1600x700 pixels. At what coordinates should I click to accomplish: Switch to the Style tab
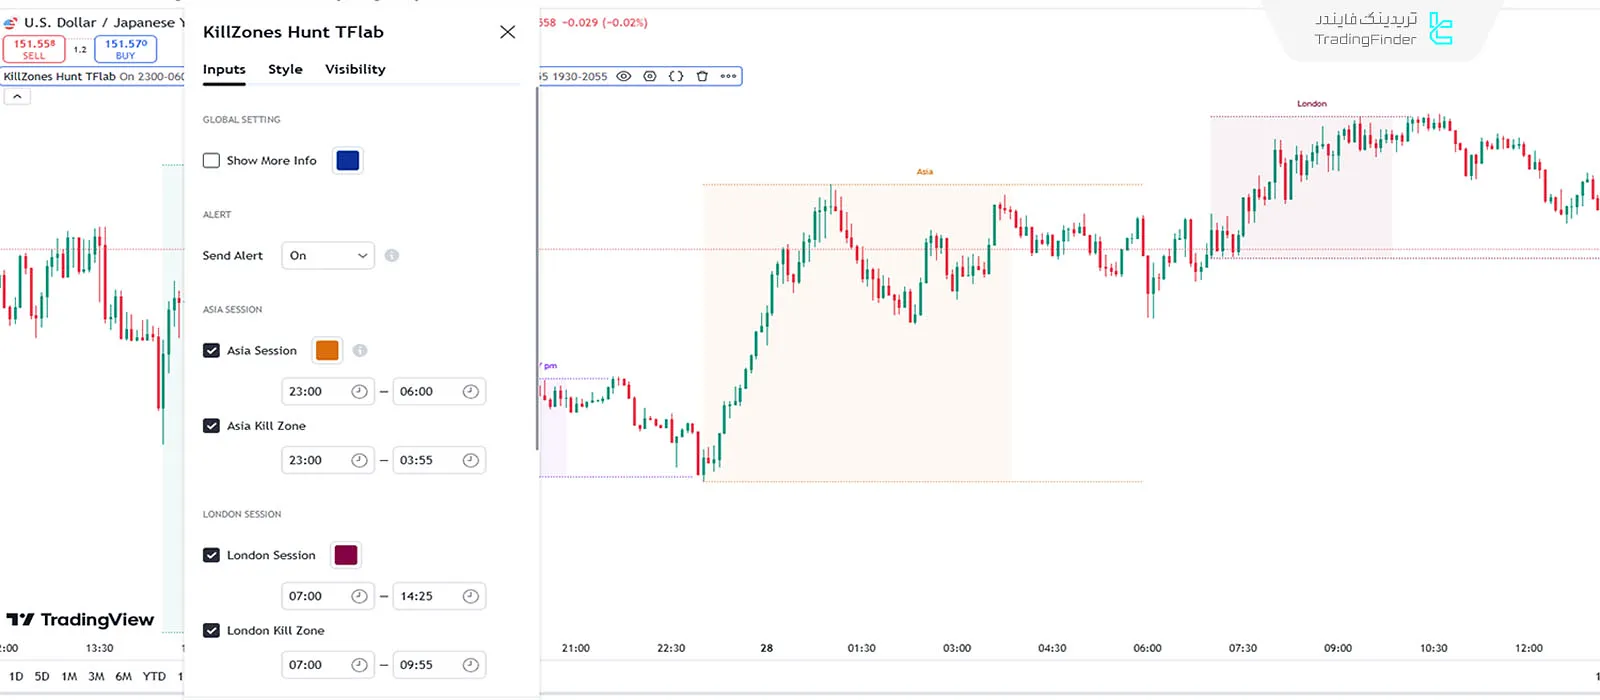[x=285, y=69]
